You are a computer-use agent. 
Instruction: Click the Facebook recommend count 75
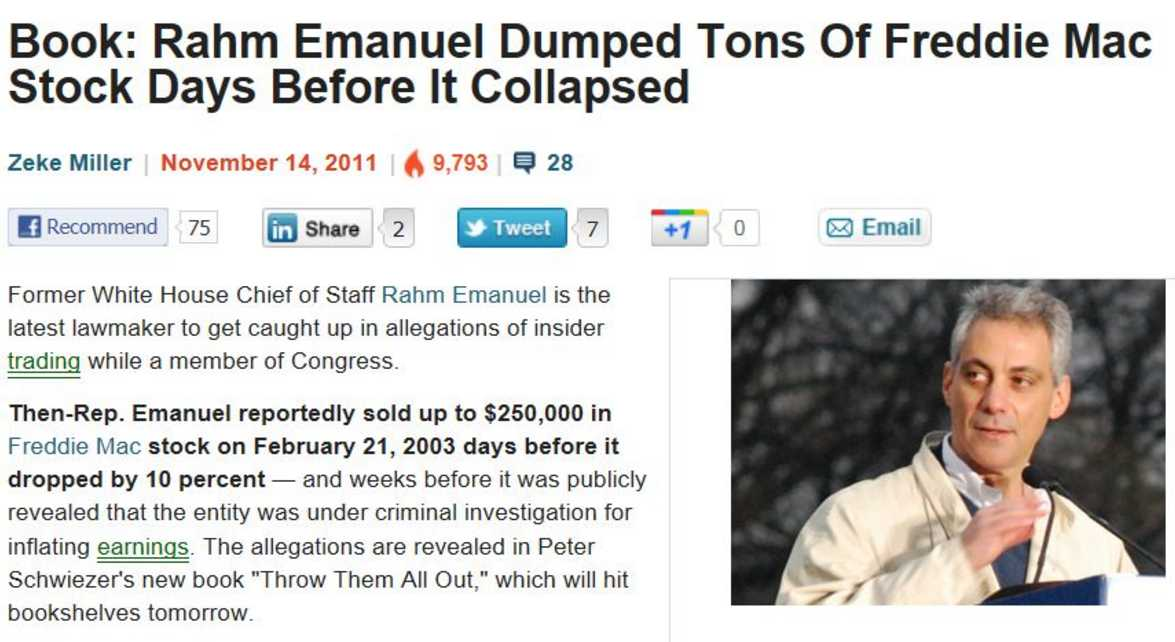coord(199,228)
